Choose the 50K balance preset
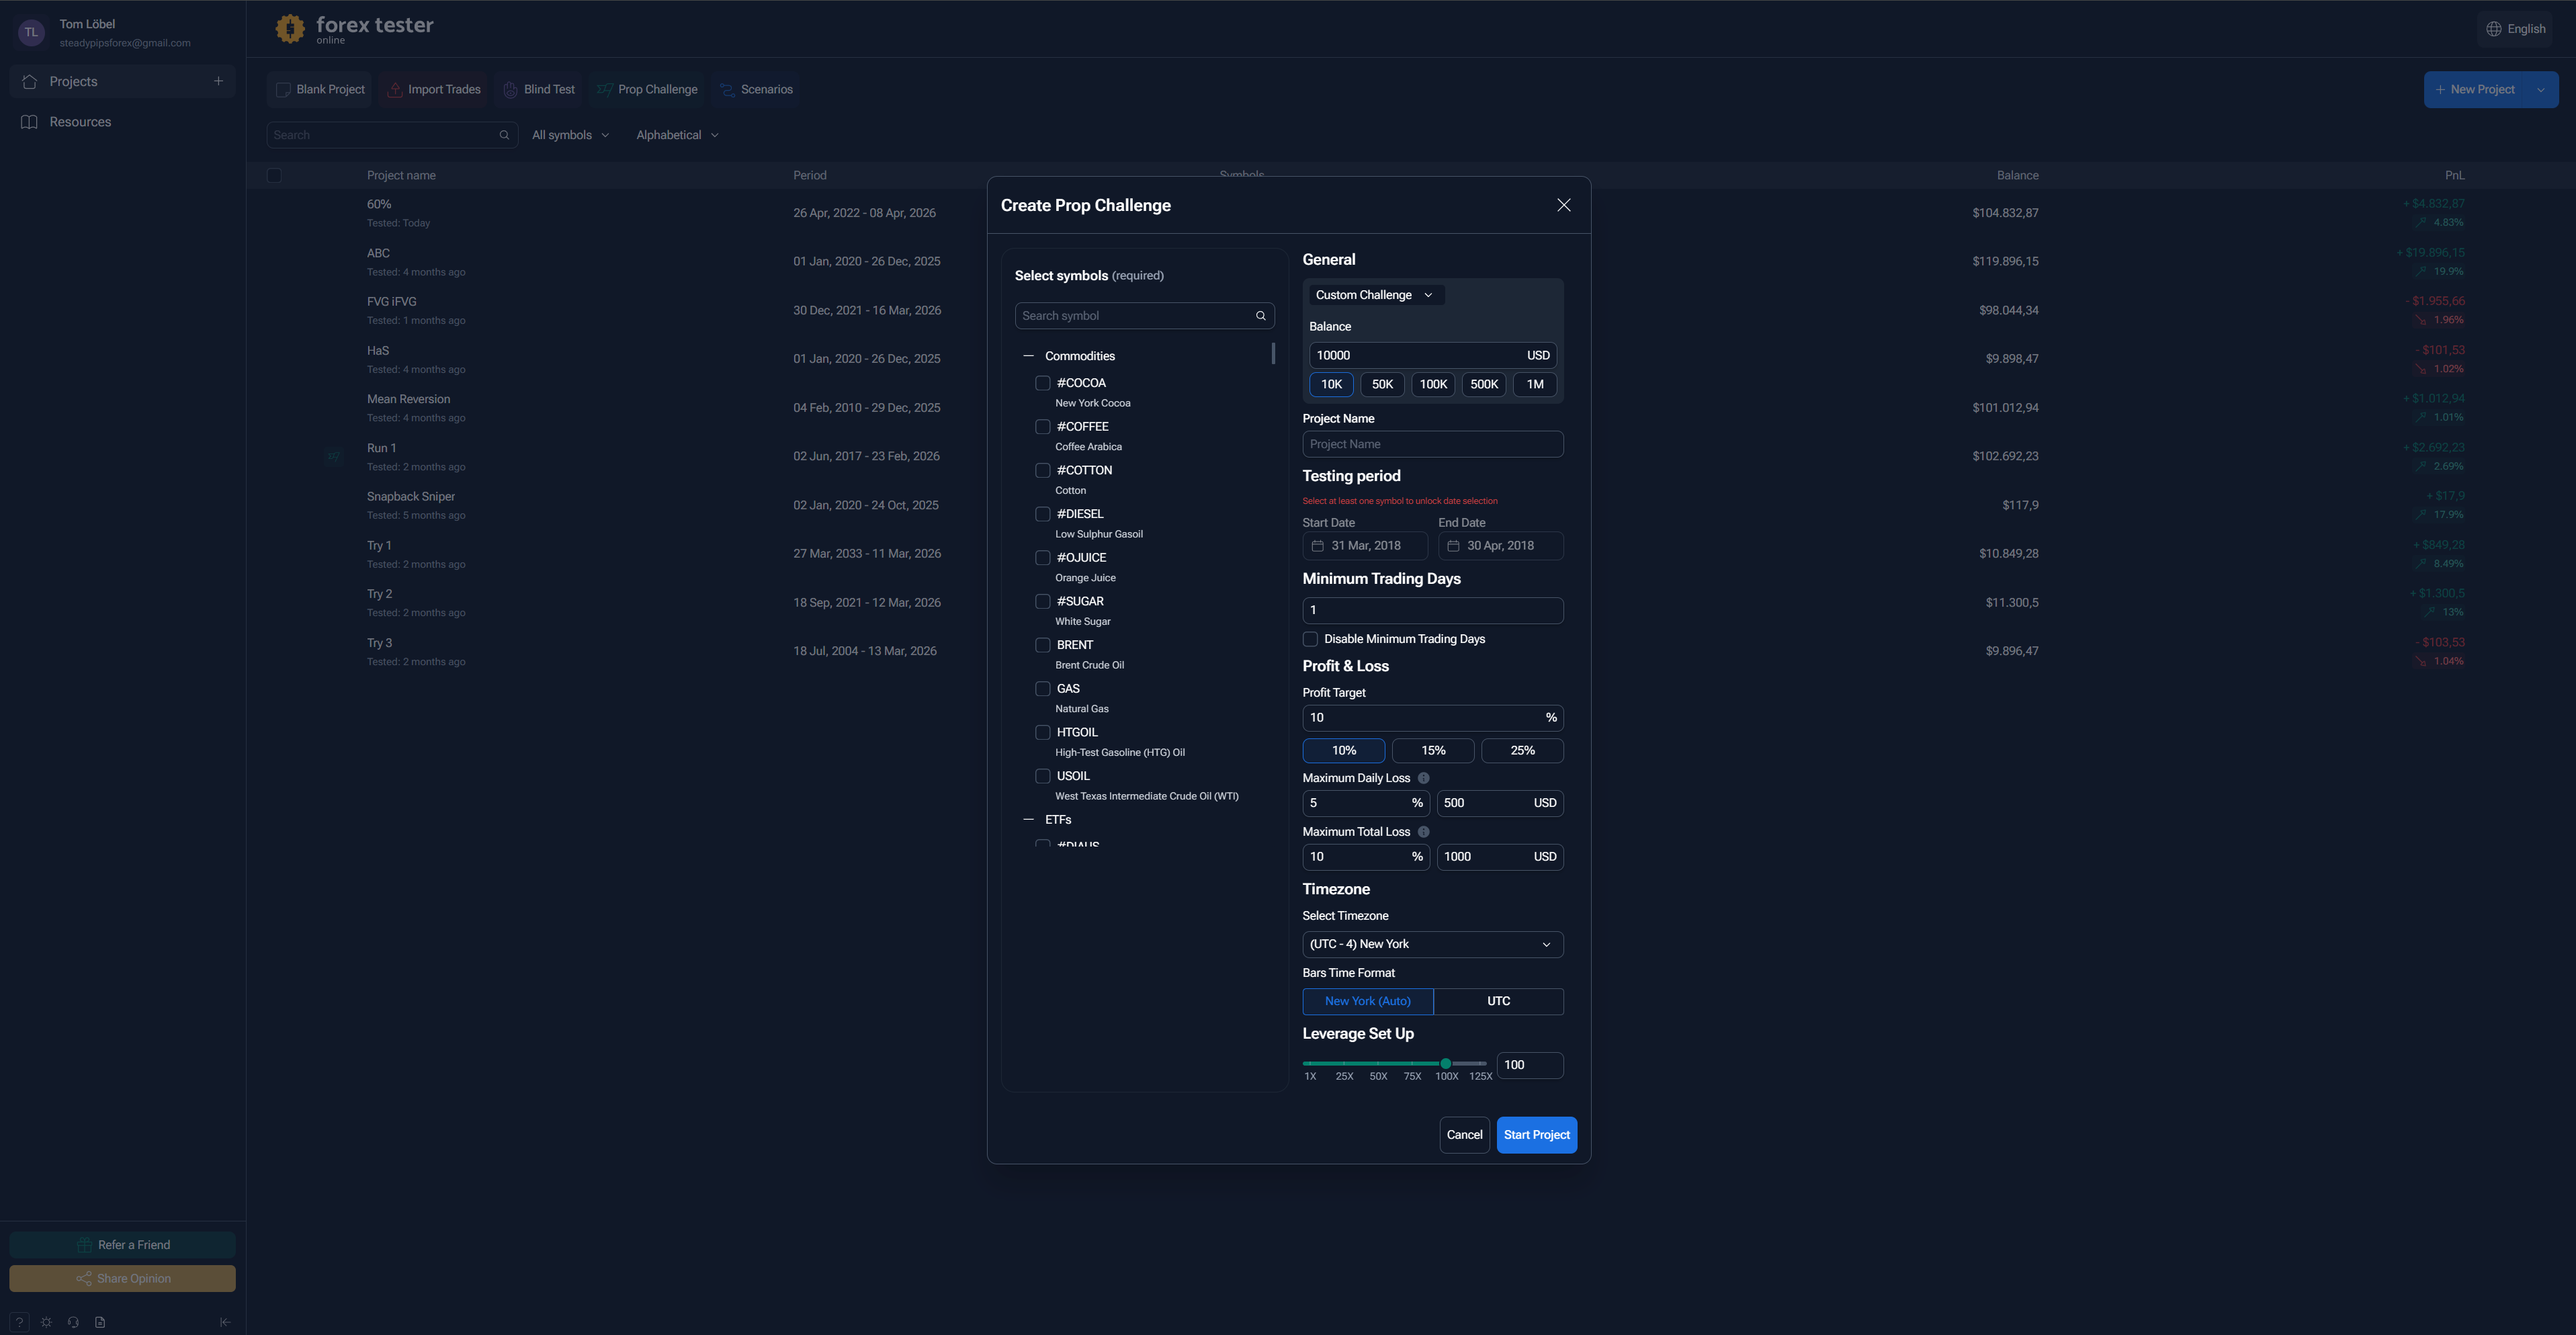The image size is (2576, 1335). [1382, 385]
